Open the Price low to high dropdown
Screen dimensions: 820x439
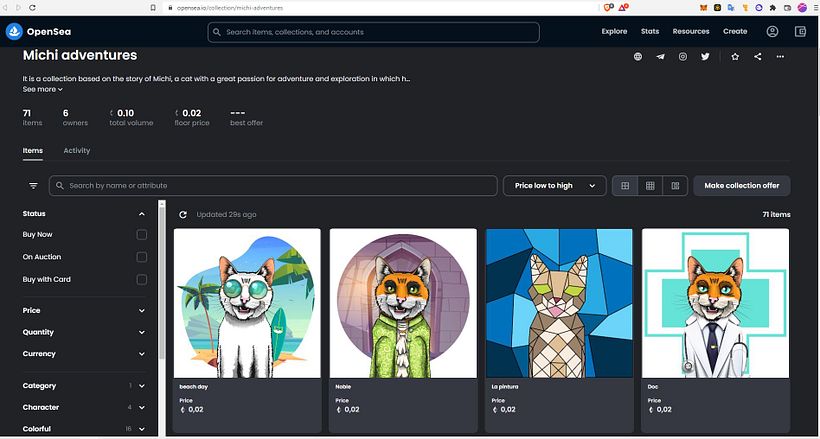554,186
